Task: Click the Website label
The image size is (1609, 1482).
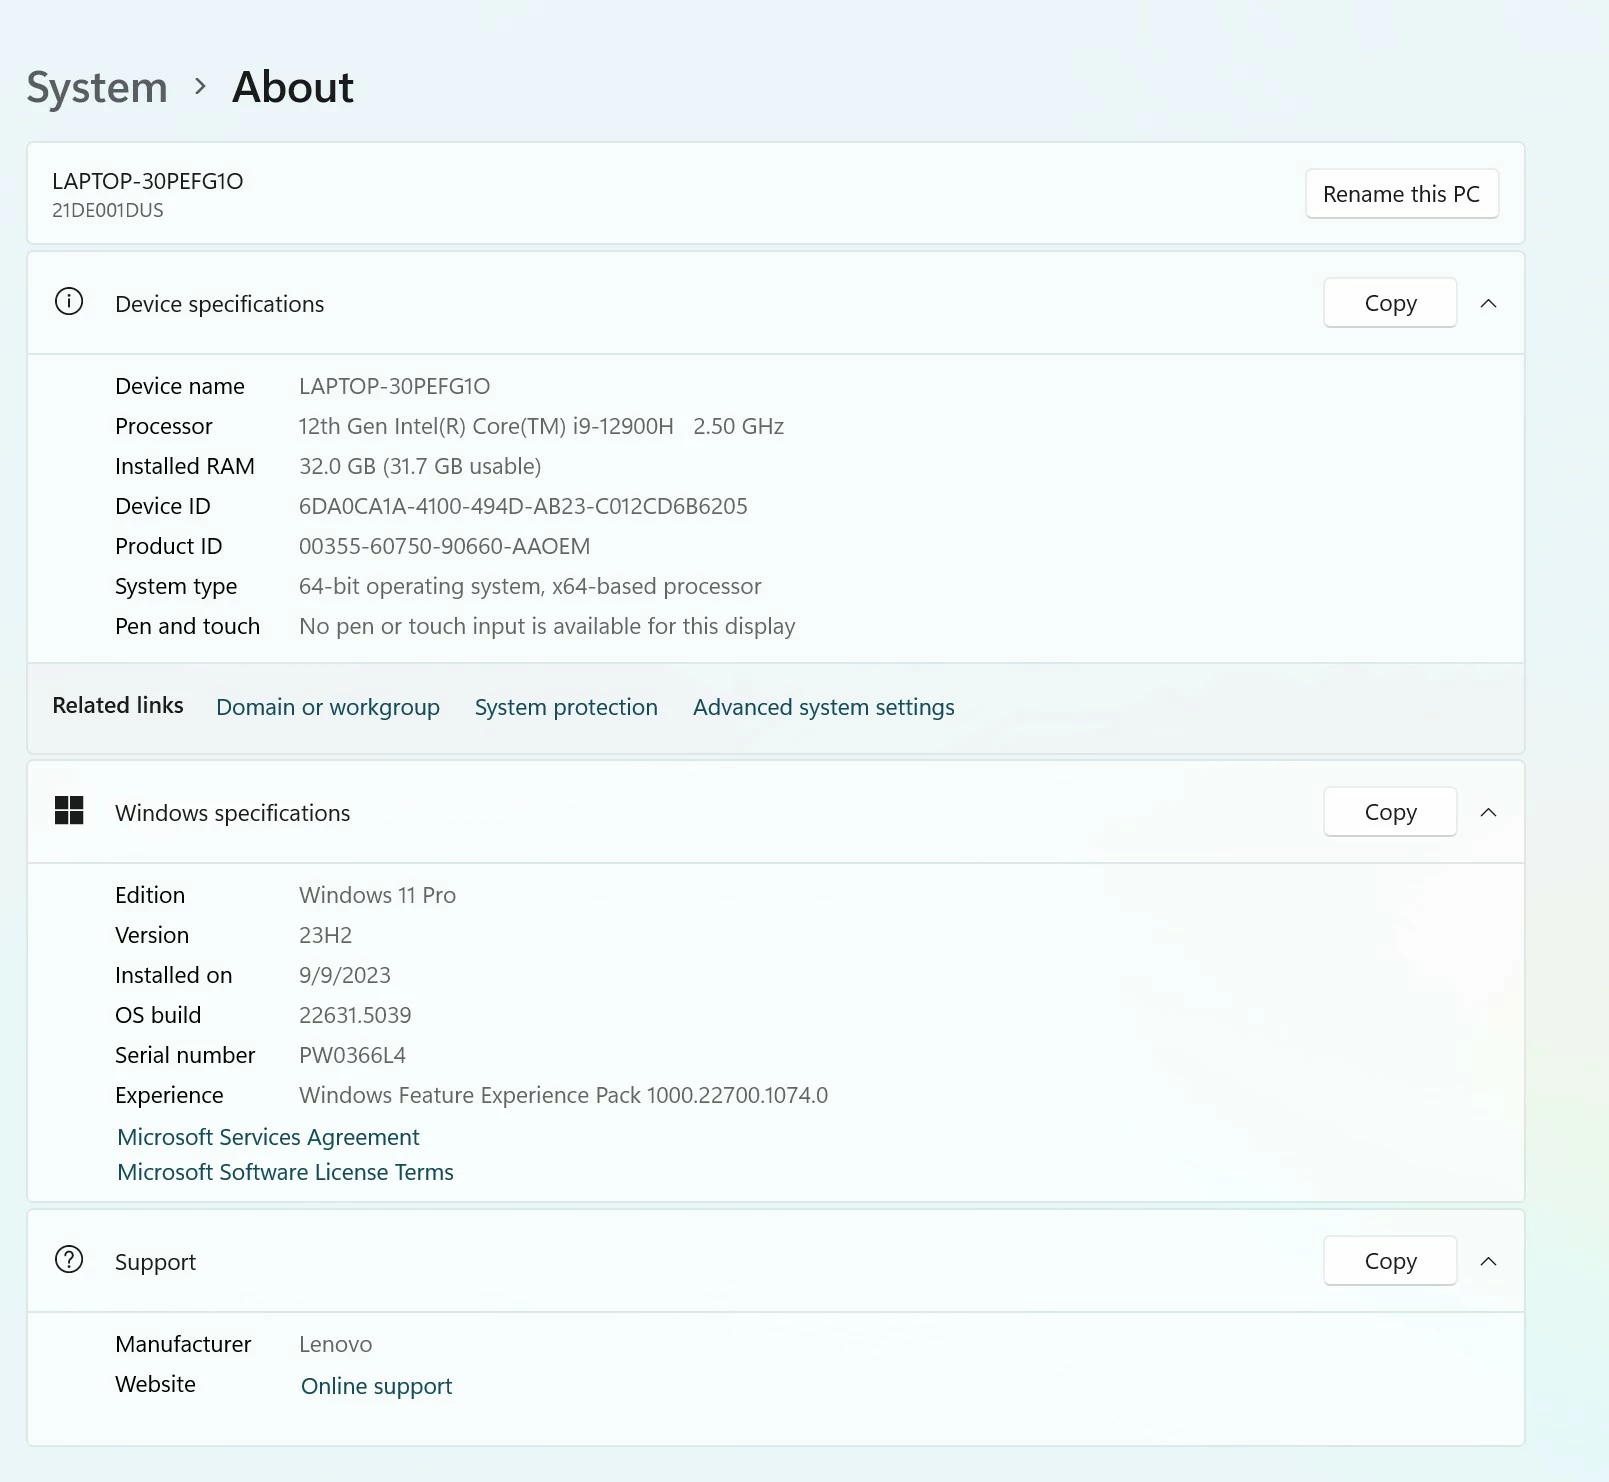Action: pos(155,1384)
